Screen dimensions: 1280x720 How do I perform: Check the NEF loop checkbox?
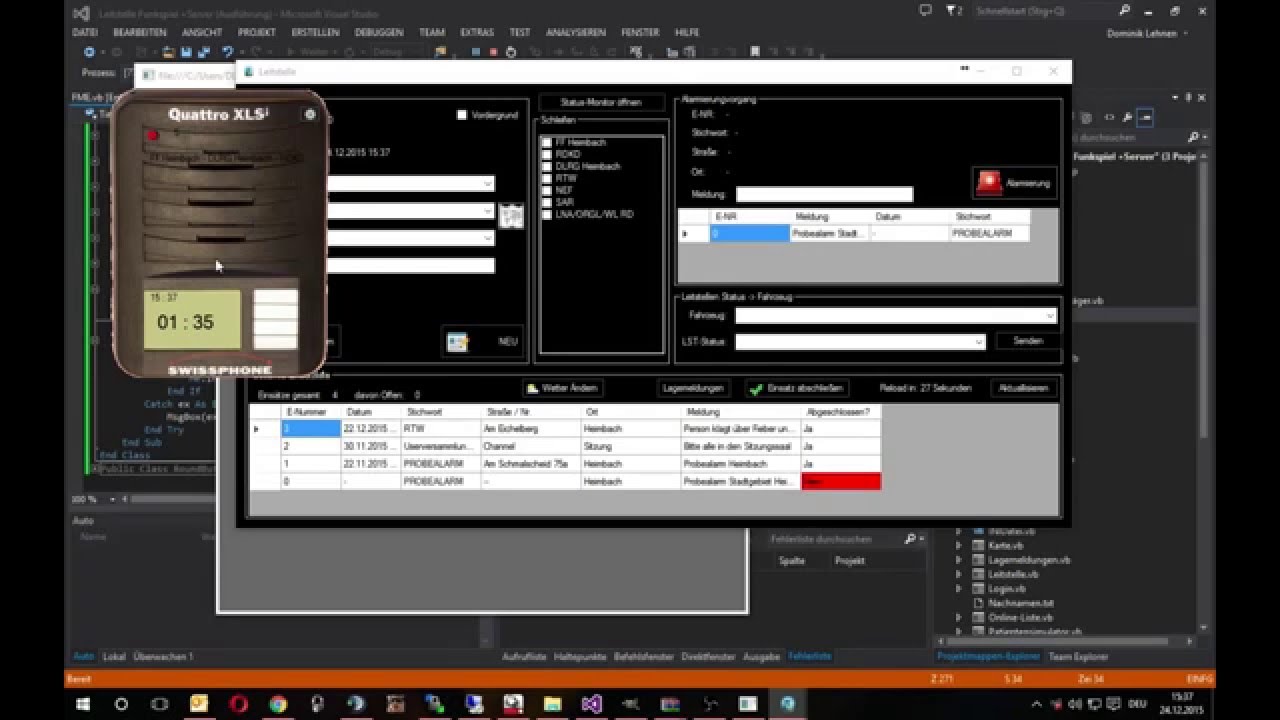coord(547,191)
